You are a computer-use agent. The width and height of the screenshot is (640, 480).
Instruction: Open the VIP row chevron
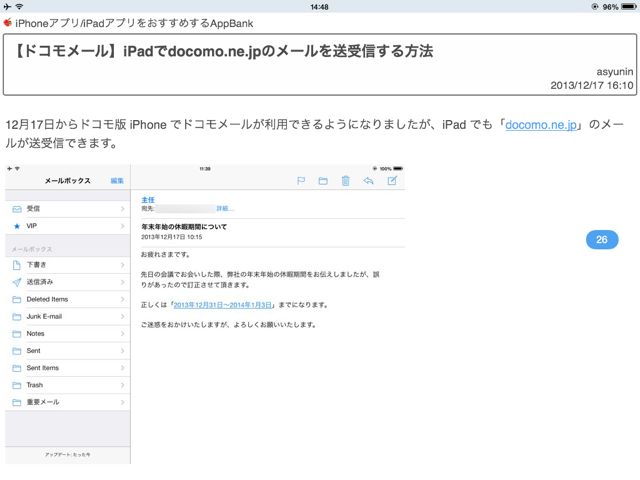pos(122,226)
